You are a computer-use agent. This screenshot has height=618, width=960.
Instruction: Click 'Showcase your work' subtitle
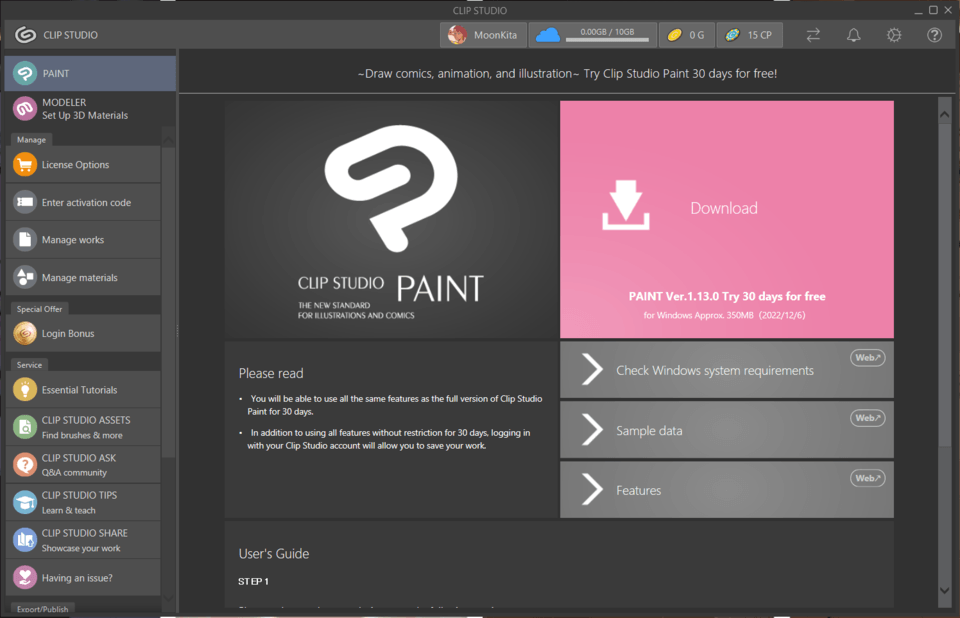(81, 548)
